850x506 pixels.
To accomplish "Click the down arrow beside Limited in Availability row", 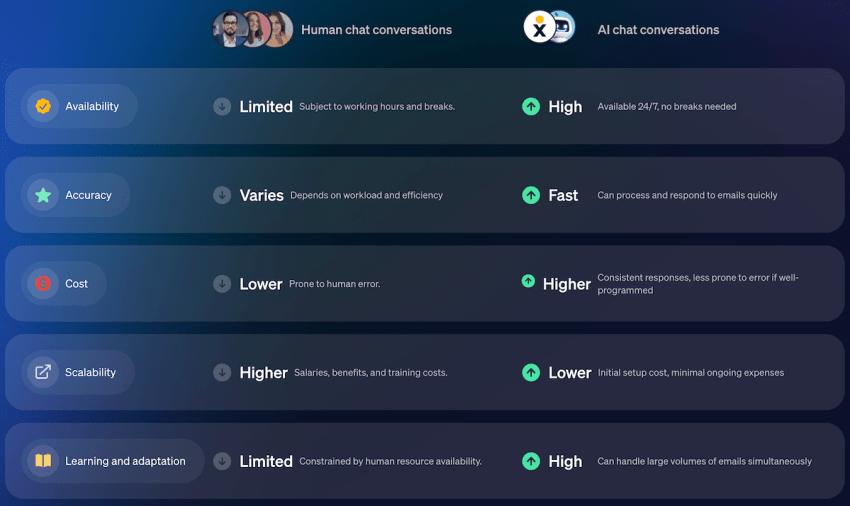I will coord(222,106).
